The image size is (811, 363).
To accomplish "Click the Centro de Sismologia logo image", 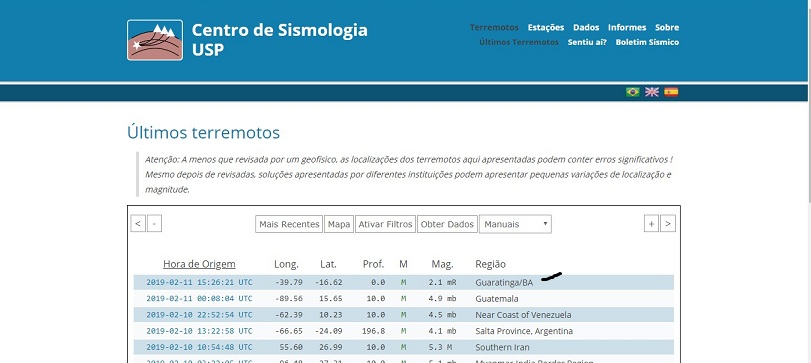I will (x=155, y=40).
